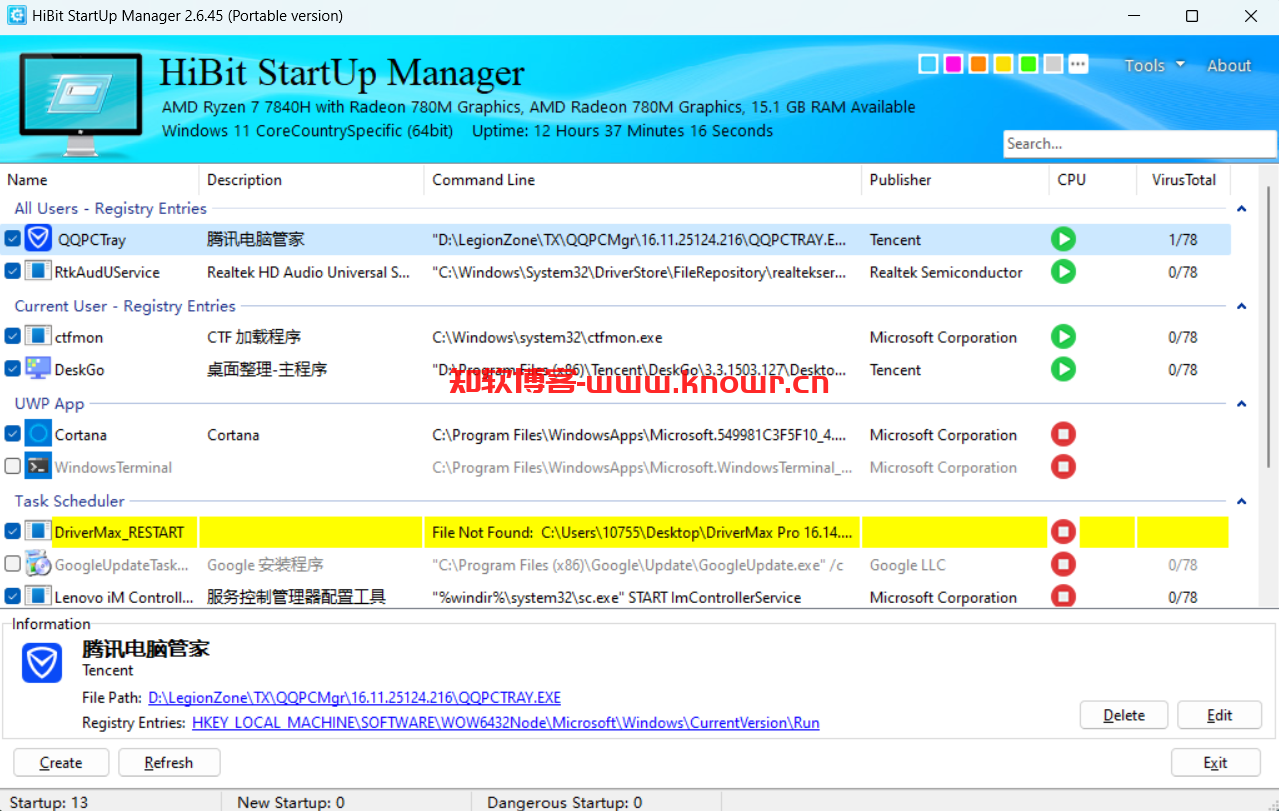Image resolution: width=1279 pixels, height=811 pixels.
Task: Disable the DeskGo startup checkbox
Action: (x=12, y=369)
